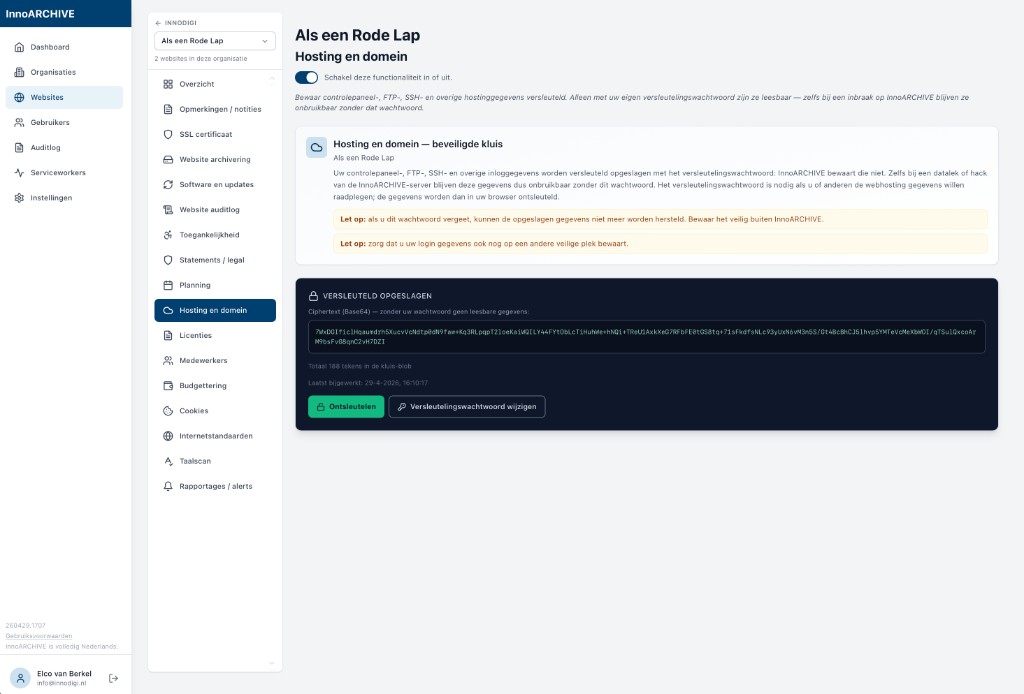
Task: Open the Dashboard menu item
Action: pyautogui.click(x=50, y=47)
